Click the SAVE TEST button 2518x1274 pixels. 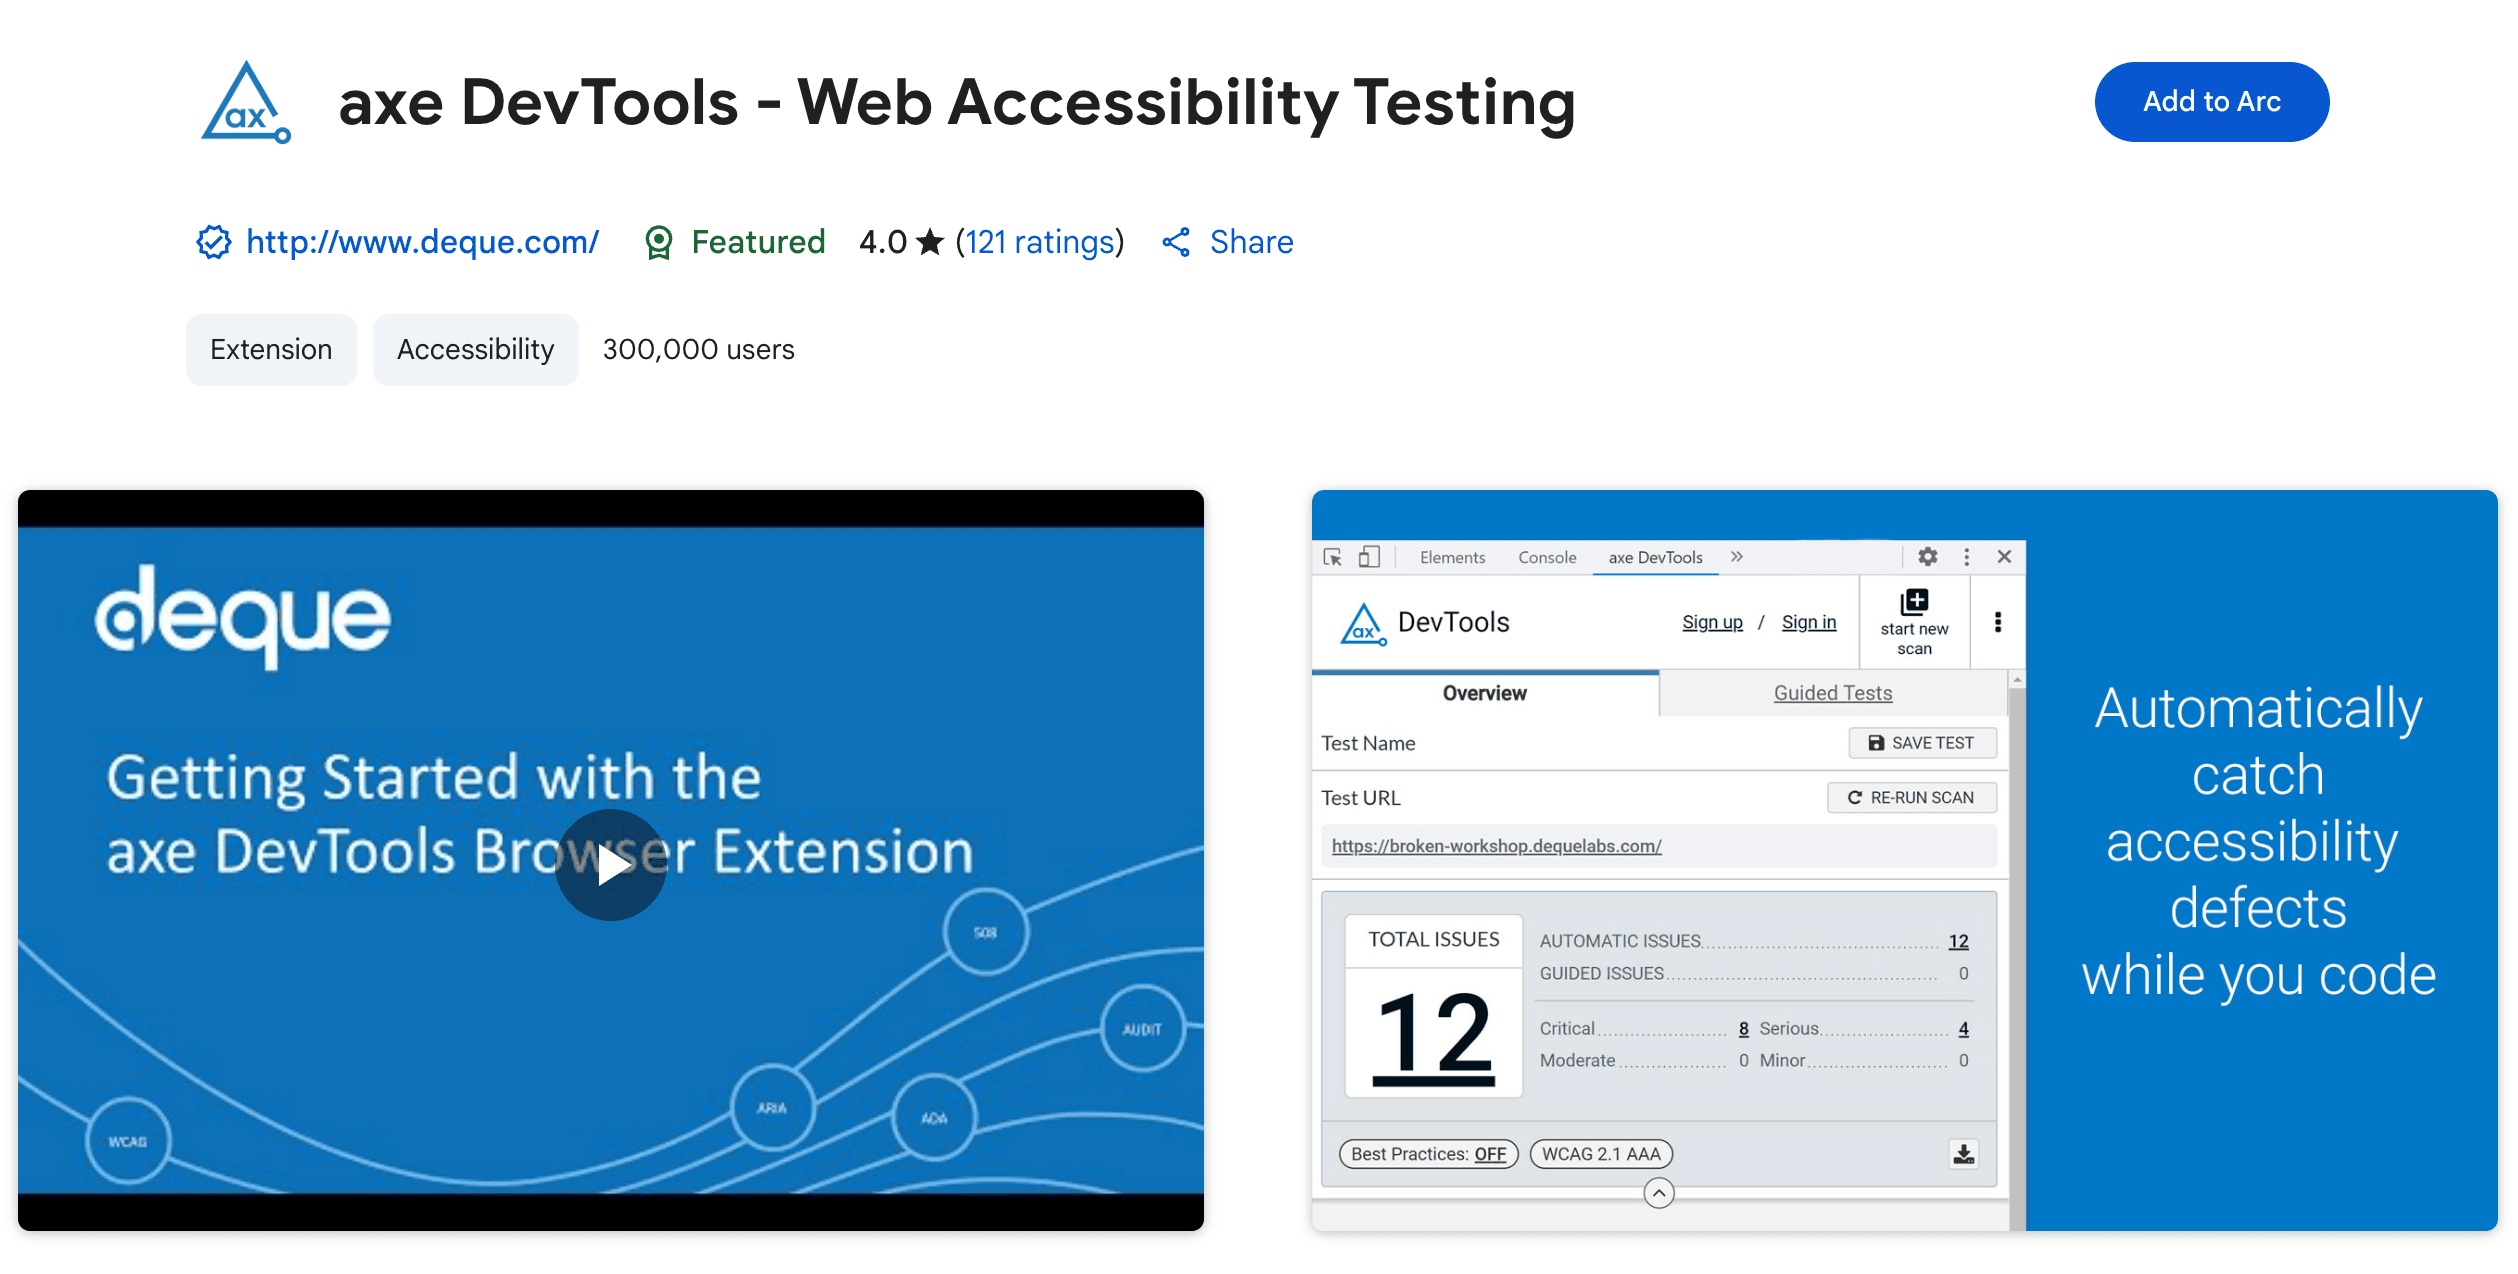pyautogui.click(x=1922, y=743)
